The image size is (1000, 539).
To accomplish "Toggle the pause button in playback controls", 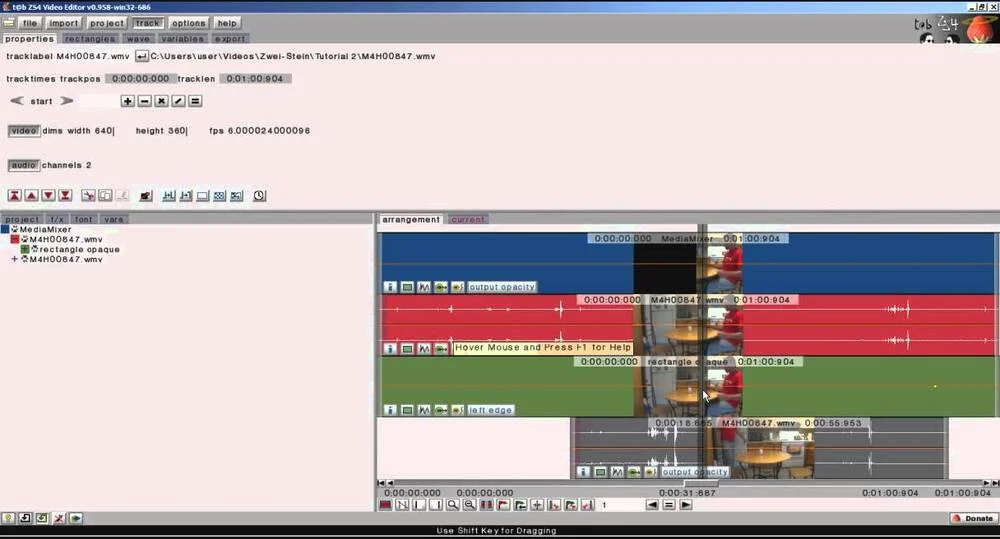I will point(669,505).
